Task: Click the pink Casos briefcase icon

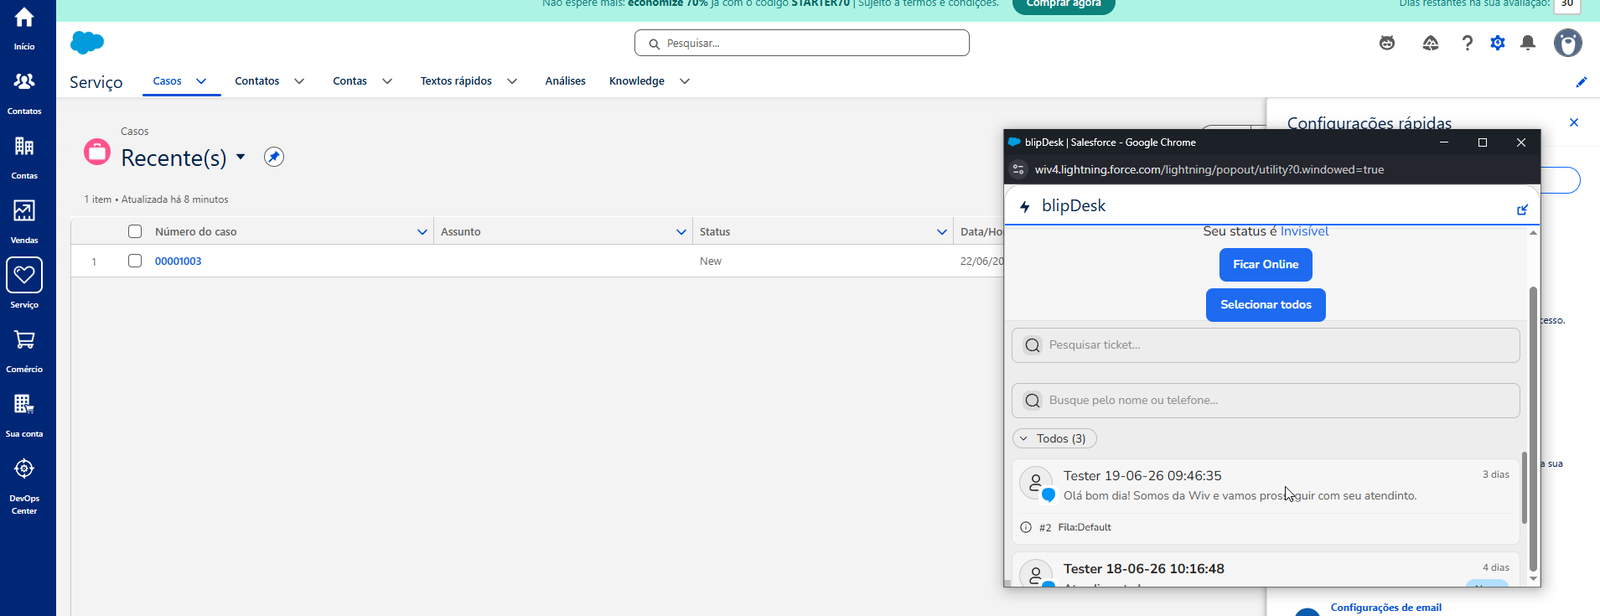Action: [x=97, y=152]
